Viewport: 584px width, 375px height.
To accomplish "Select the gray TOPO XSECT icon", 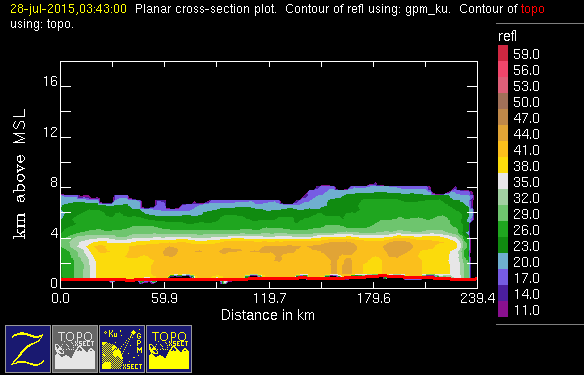I will tap(75, 349).
